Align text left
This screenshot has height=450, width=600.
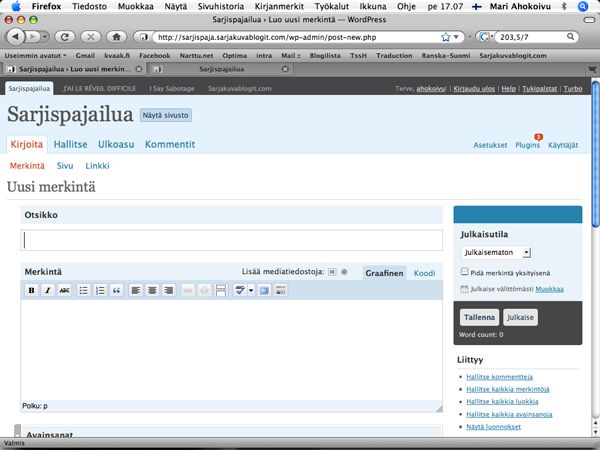point(135,290)
